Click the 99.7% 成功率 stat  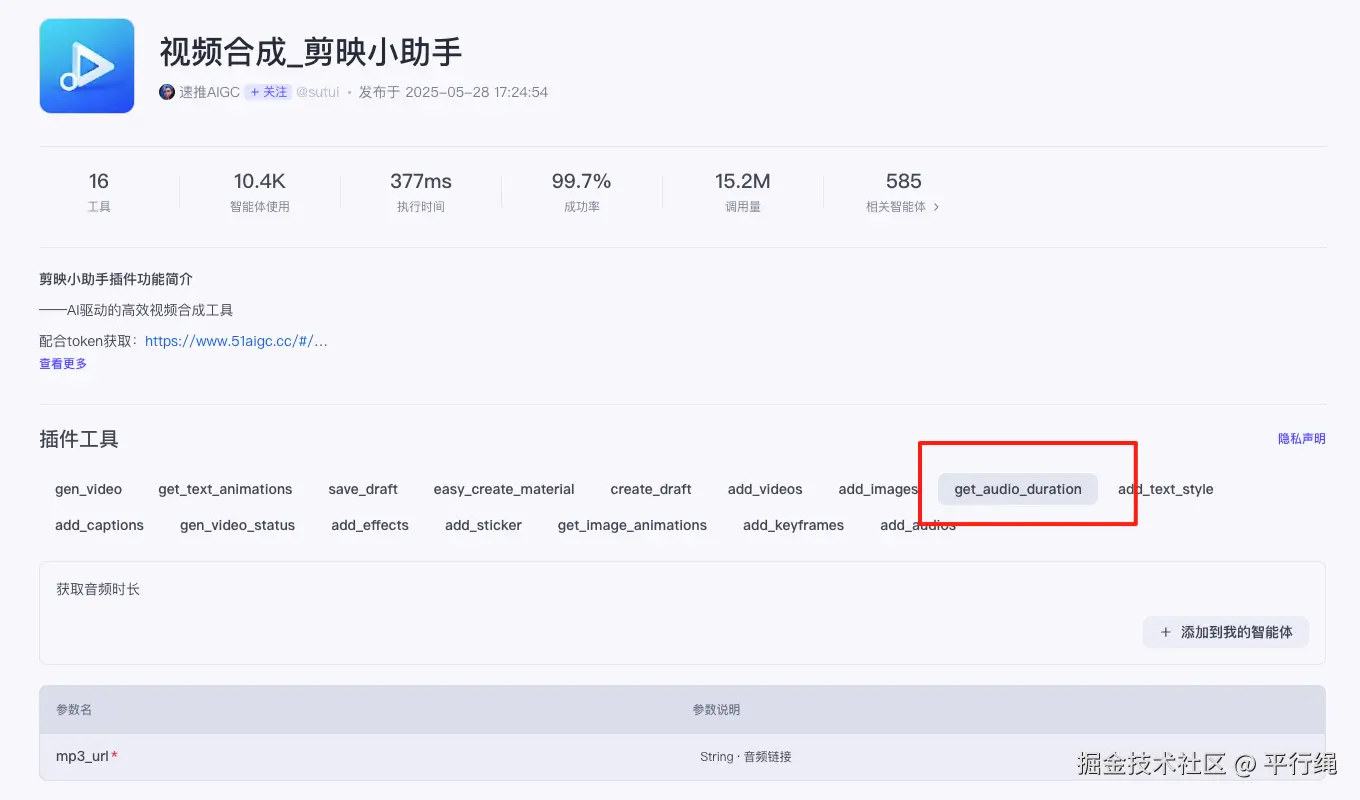pos(581,192)
